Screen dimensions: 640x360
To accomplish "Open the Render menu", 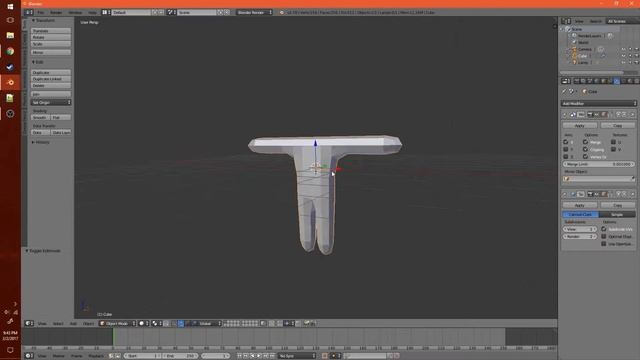I will 56,13.
